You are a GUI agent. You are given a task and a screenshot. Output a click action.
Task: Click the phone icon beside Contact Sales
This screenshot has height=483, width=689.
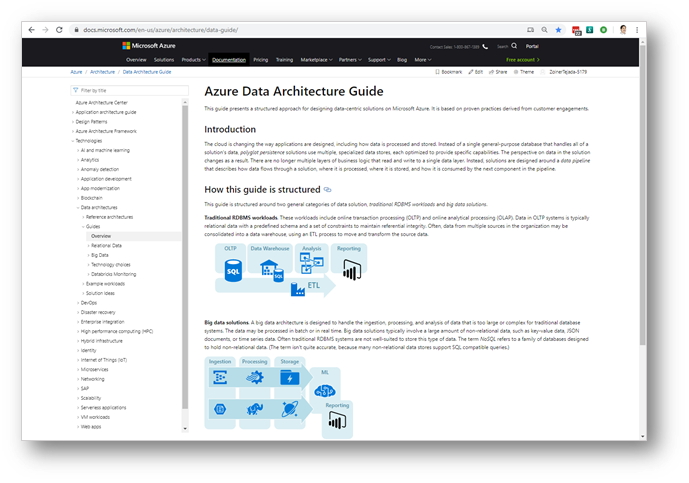485,46
